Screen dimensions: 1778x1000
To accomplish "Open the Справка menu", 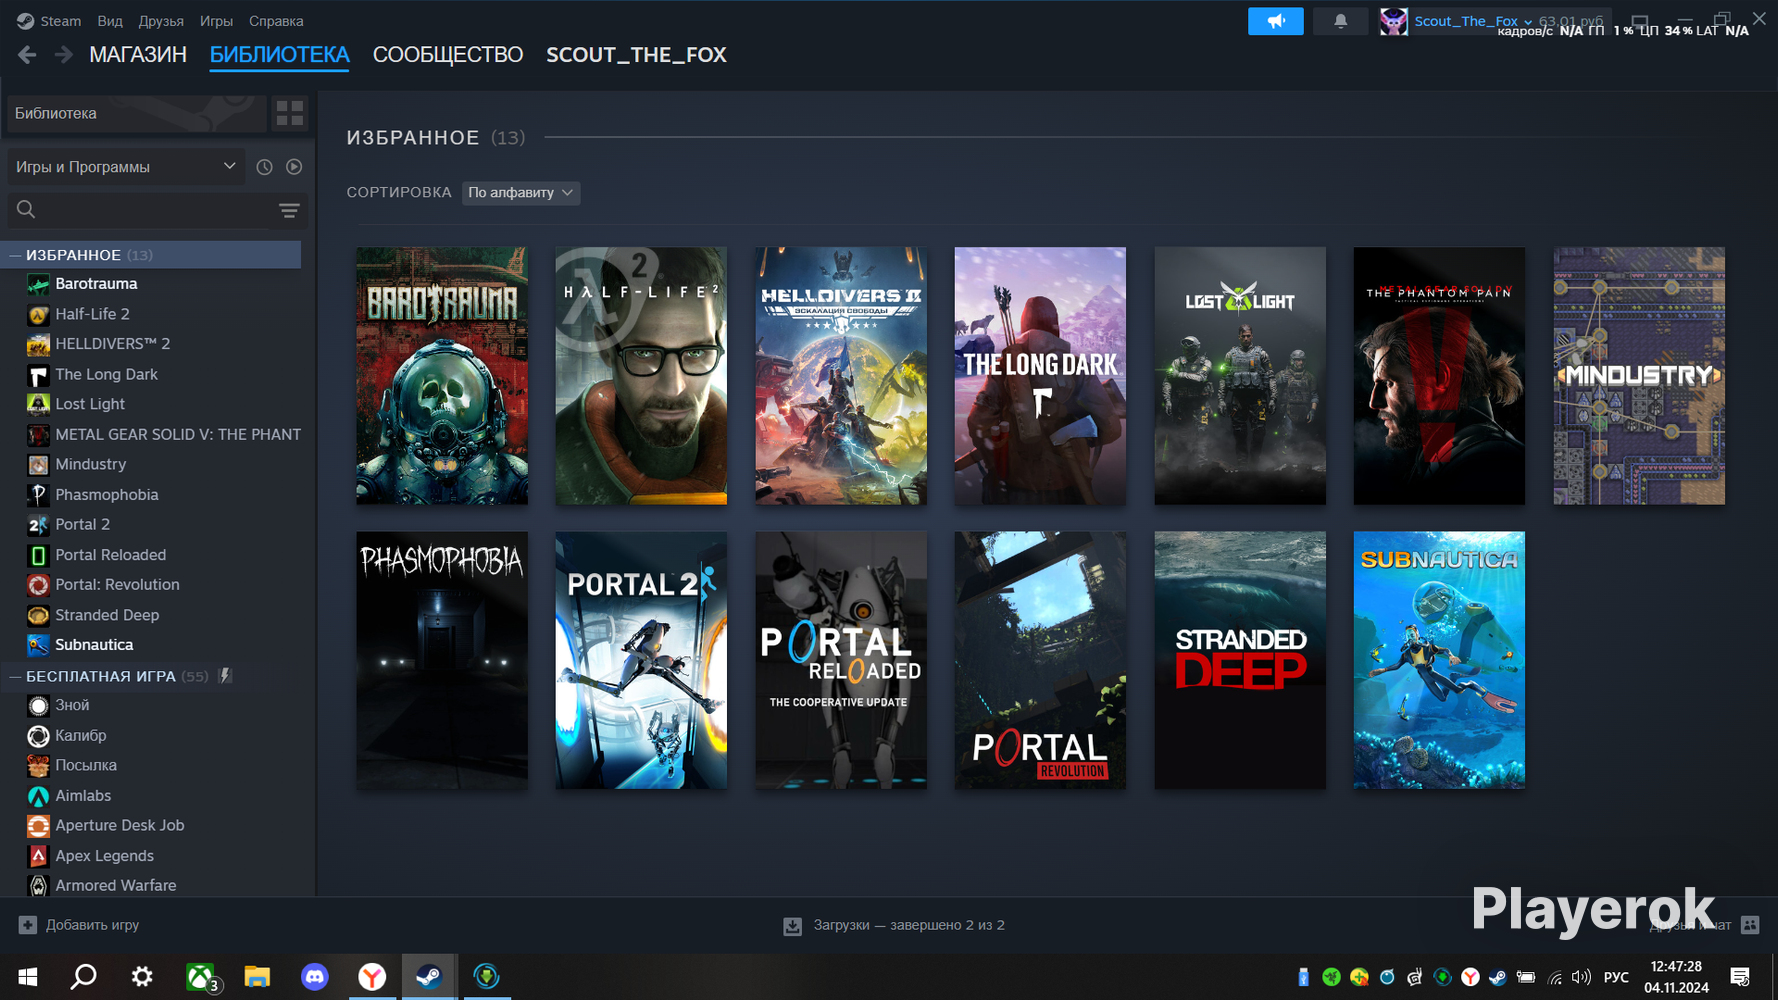I will 276,21.
